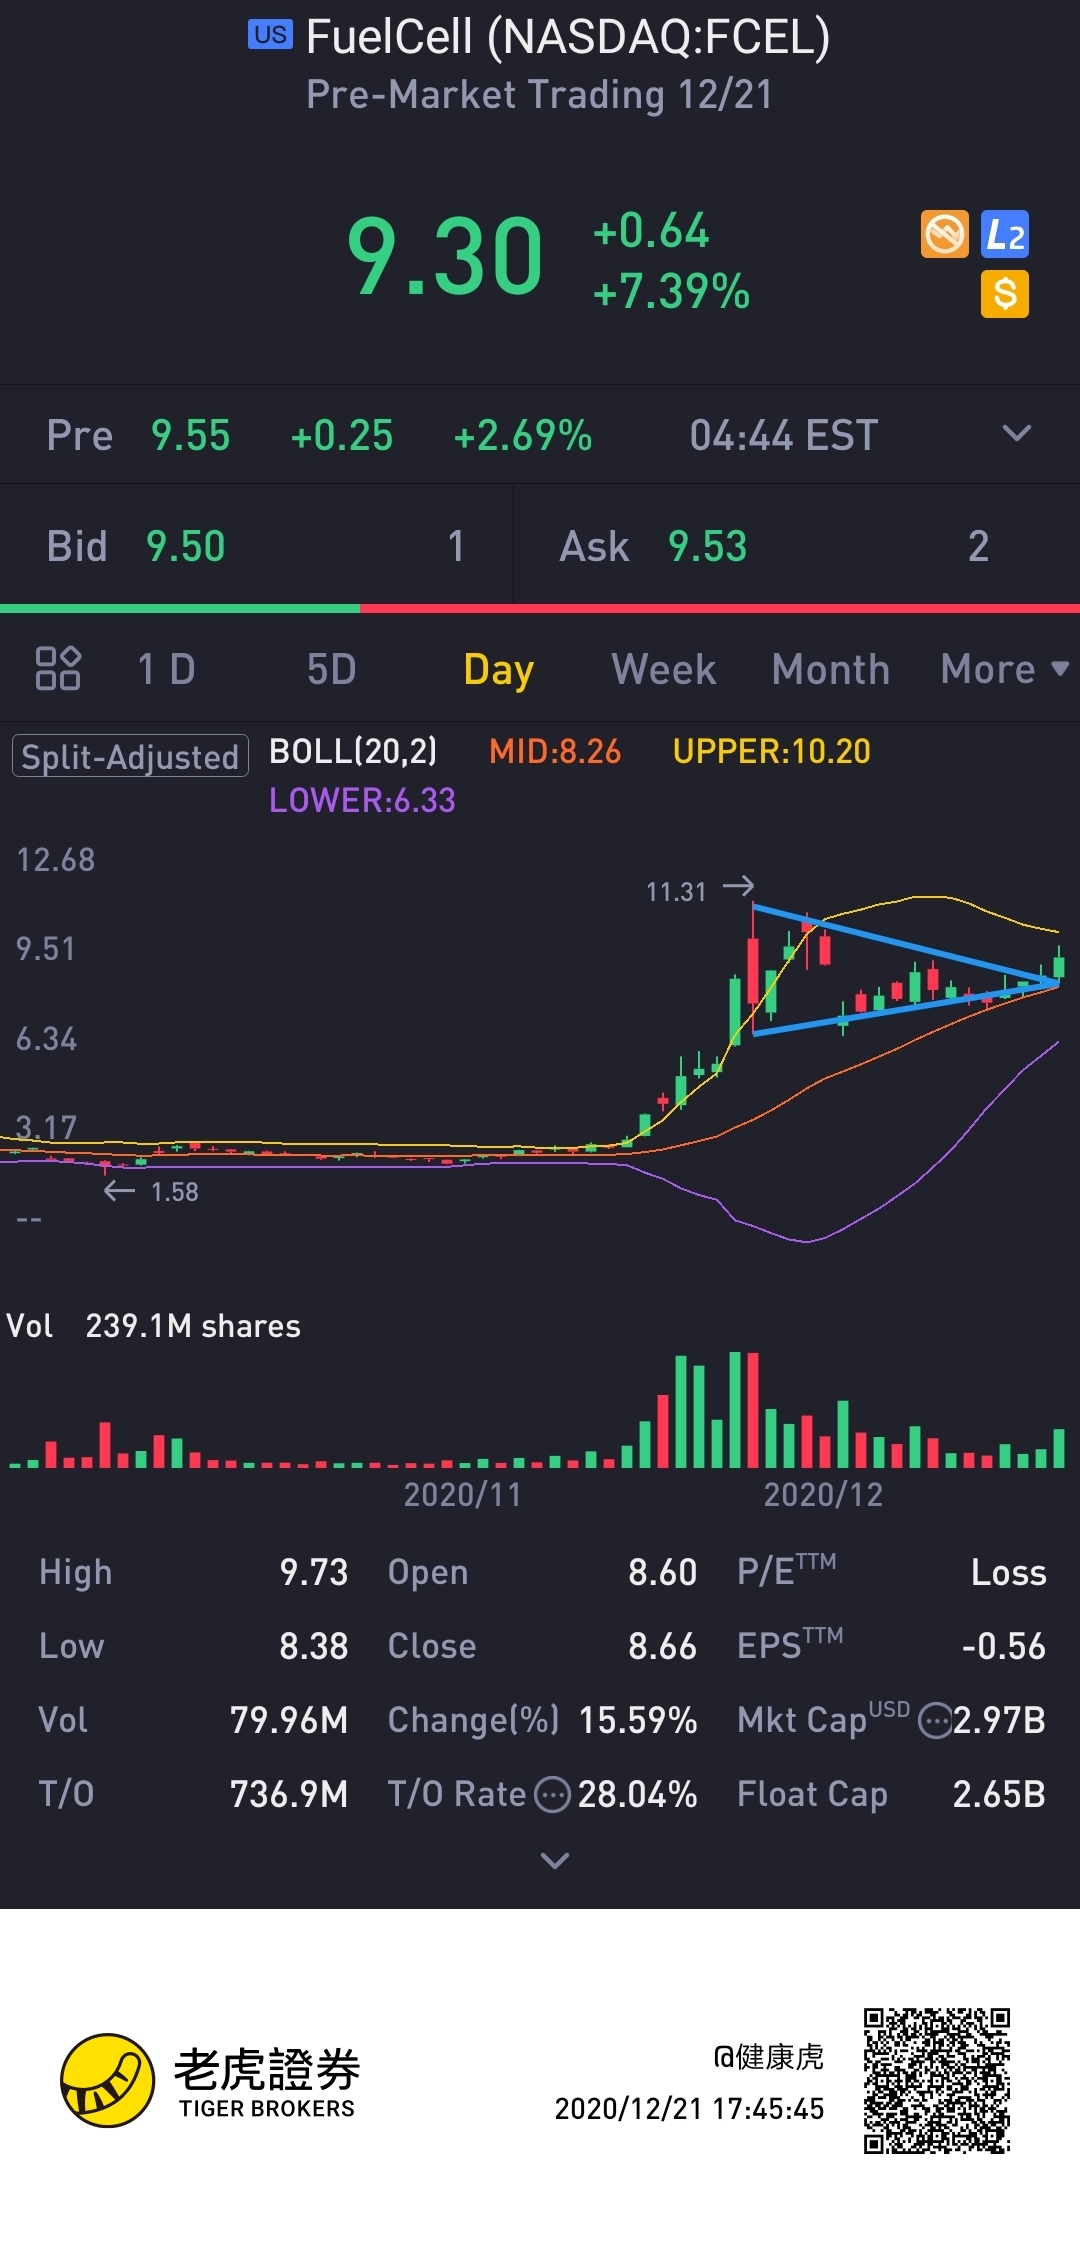
Task: Switch chart to 5D view
Action: [x=331, y=669]
